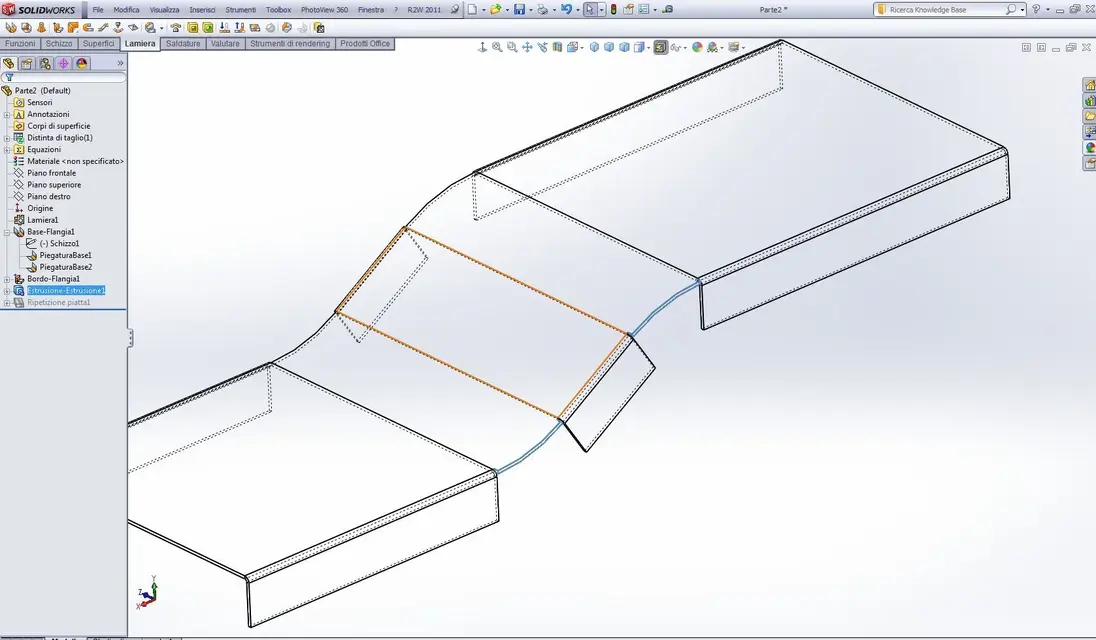
Task: Toggle the Flatten tool in Lamiera toolbar
Action: point(254,28)
